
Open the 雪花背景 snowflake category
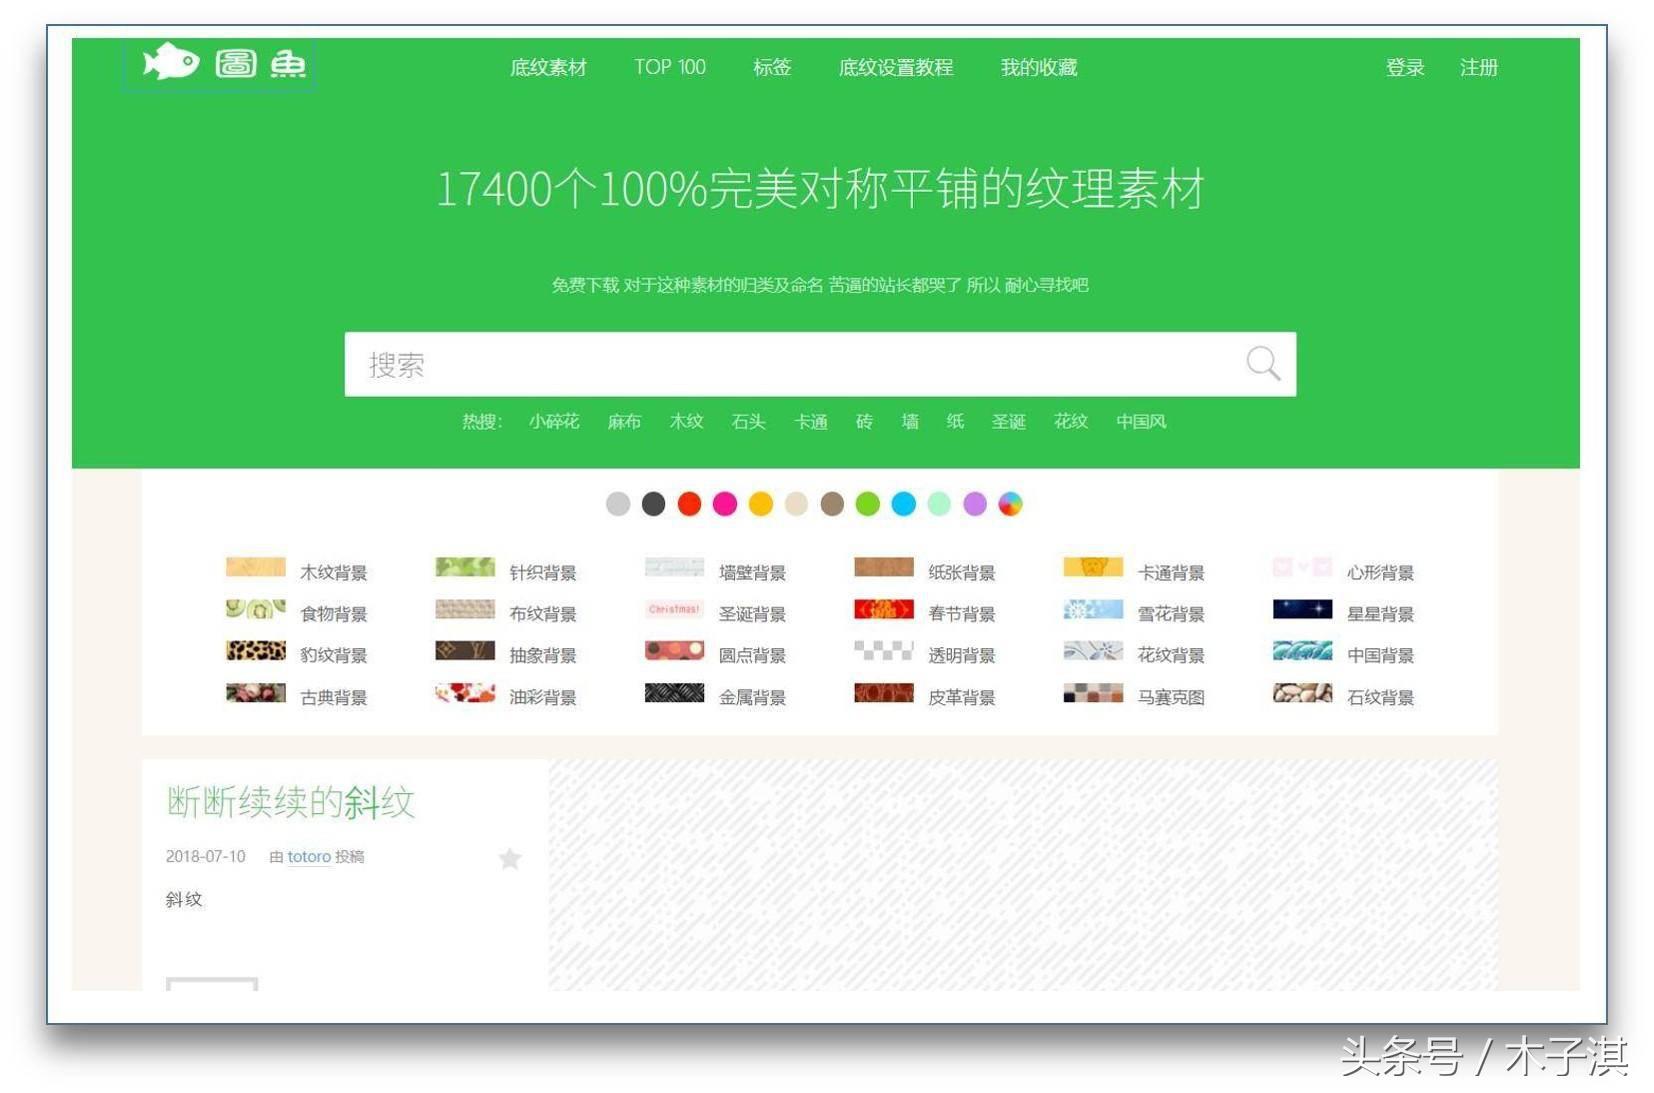[1094, 610]
